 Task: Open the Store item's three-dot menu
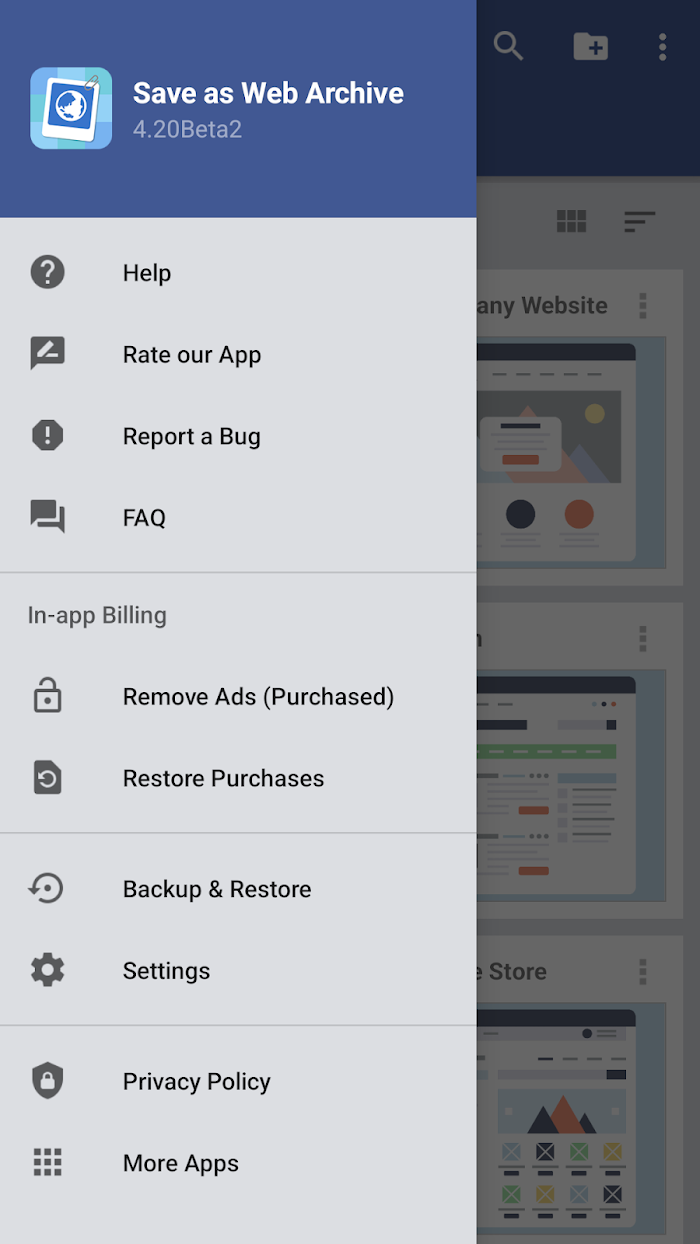(x=643, y=971)
